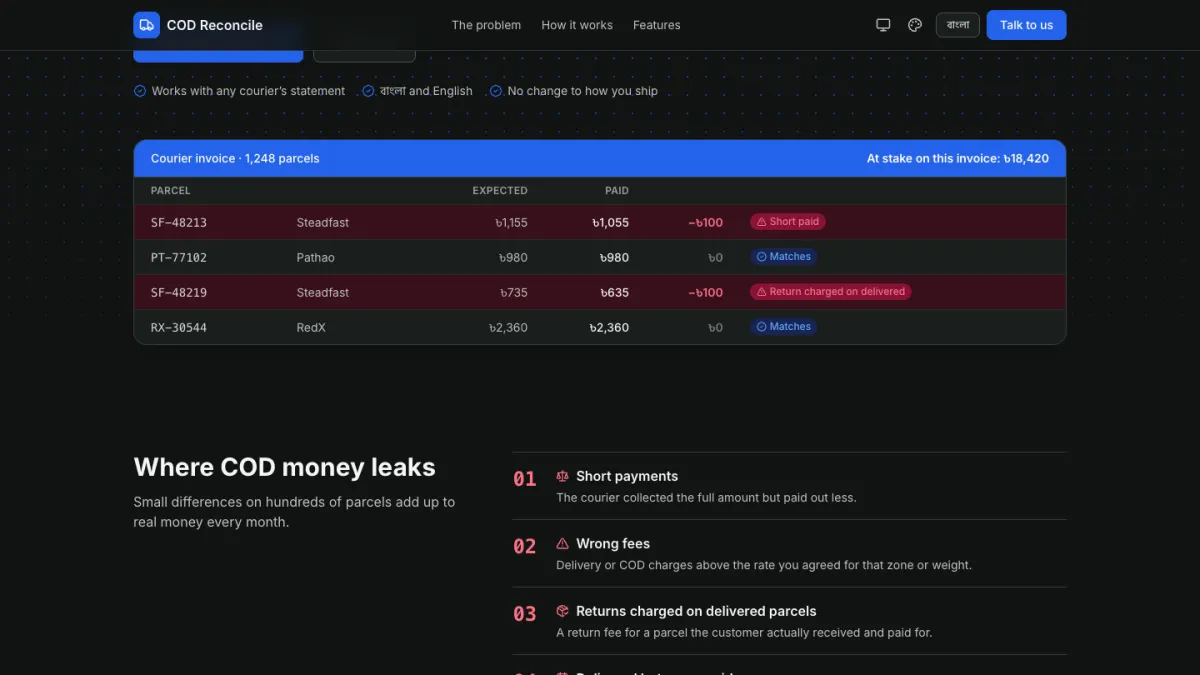Click the "Returns charged on delivered parcels" title

pyautogui.click(x=696, y=611)
